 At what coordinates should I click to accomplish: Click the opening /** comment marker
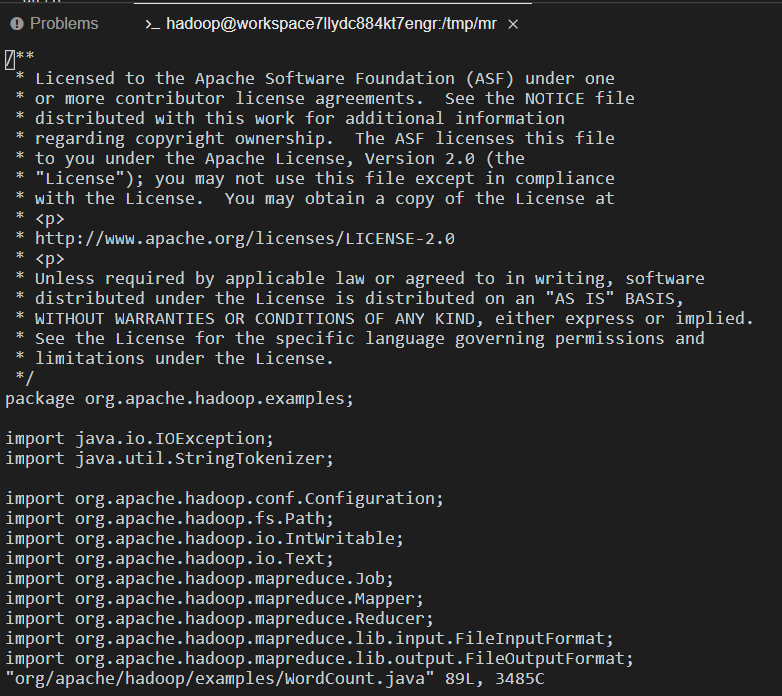tap(20, 58)
